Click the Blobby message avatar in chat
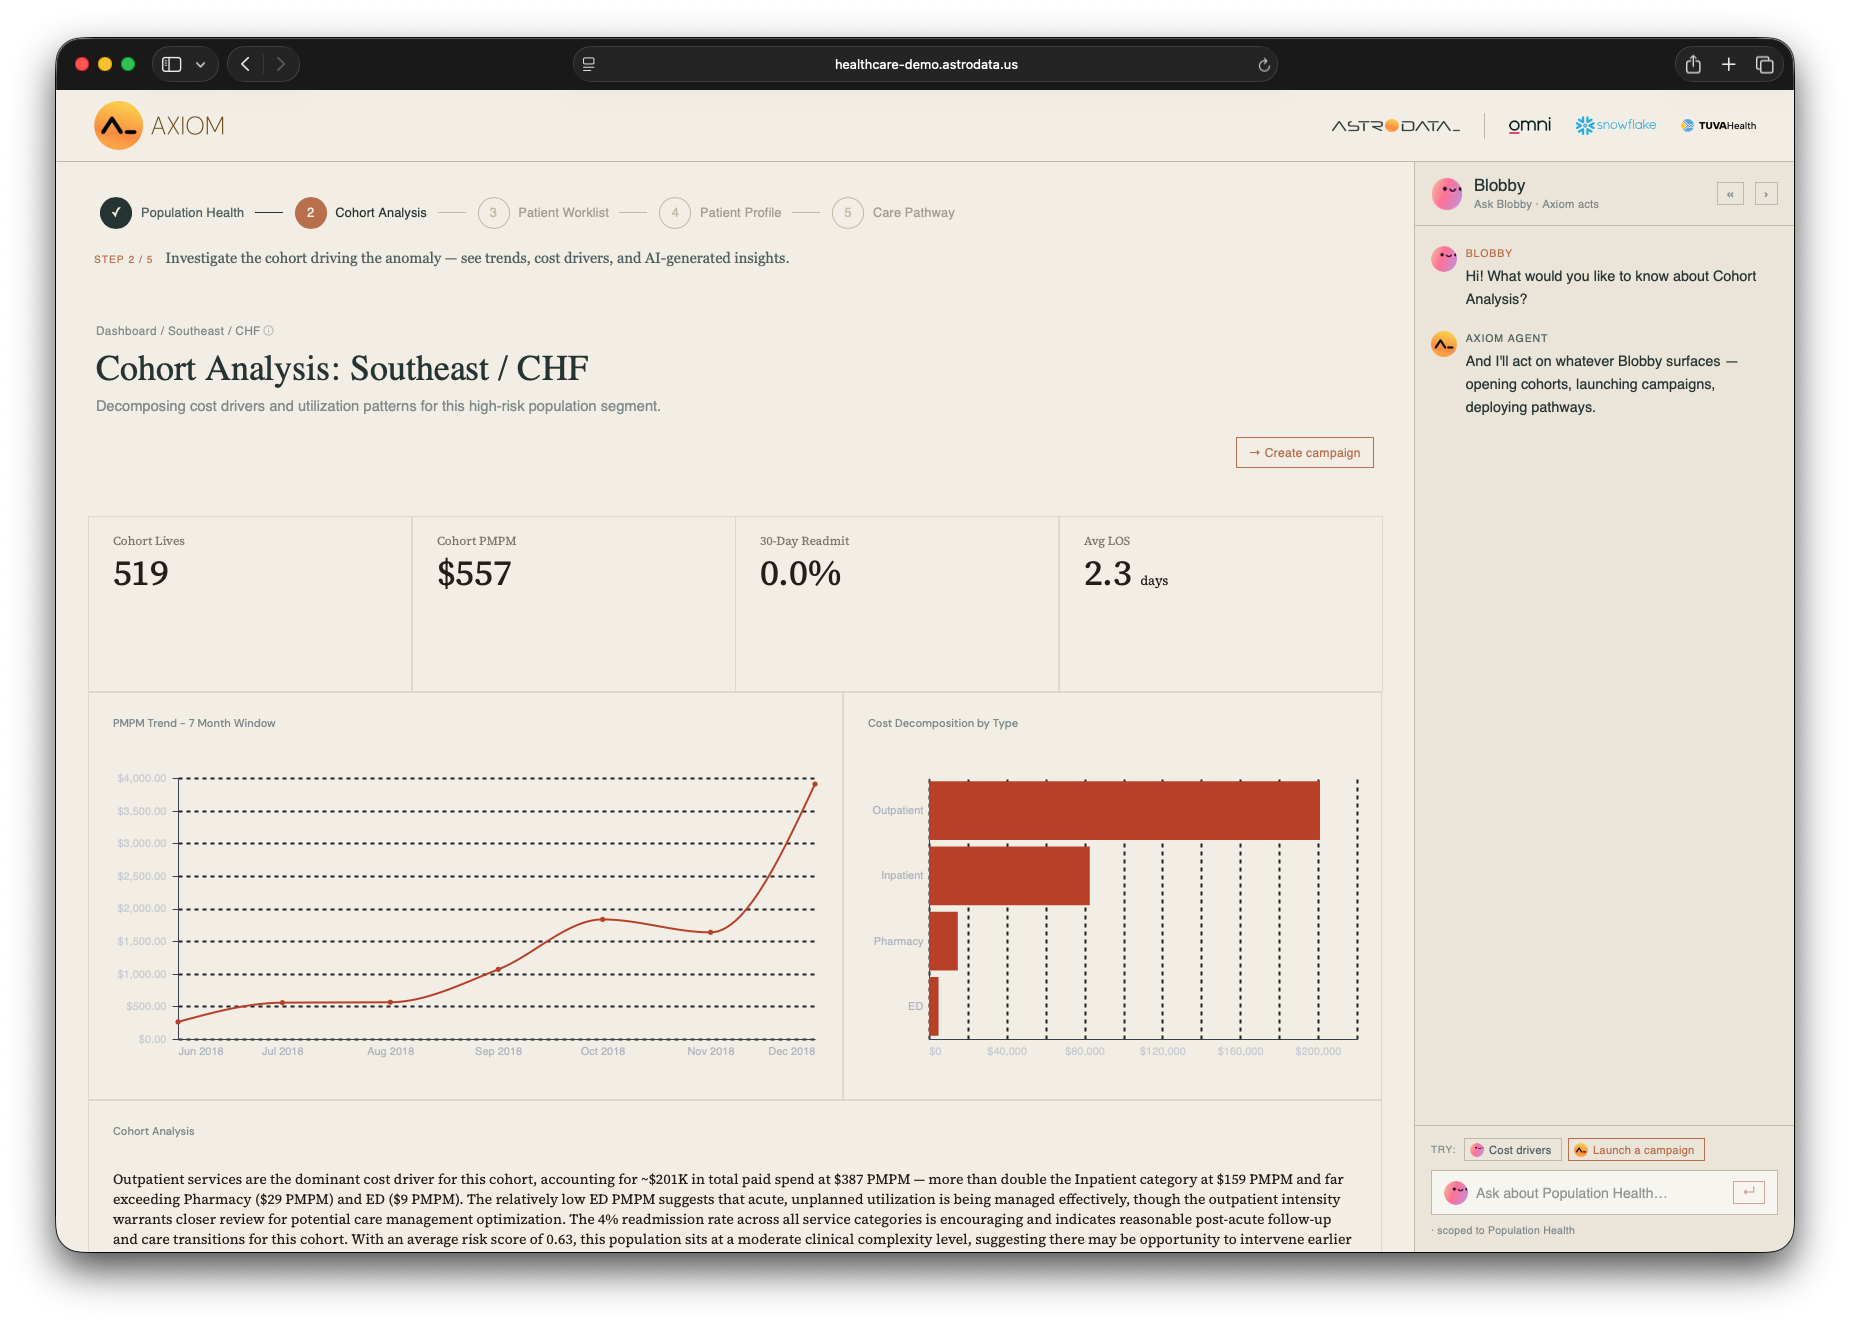This screenshot has width=1850, height=1326. click(x=1444, y=259)
